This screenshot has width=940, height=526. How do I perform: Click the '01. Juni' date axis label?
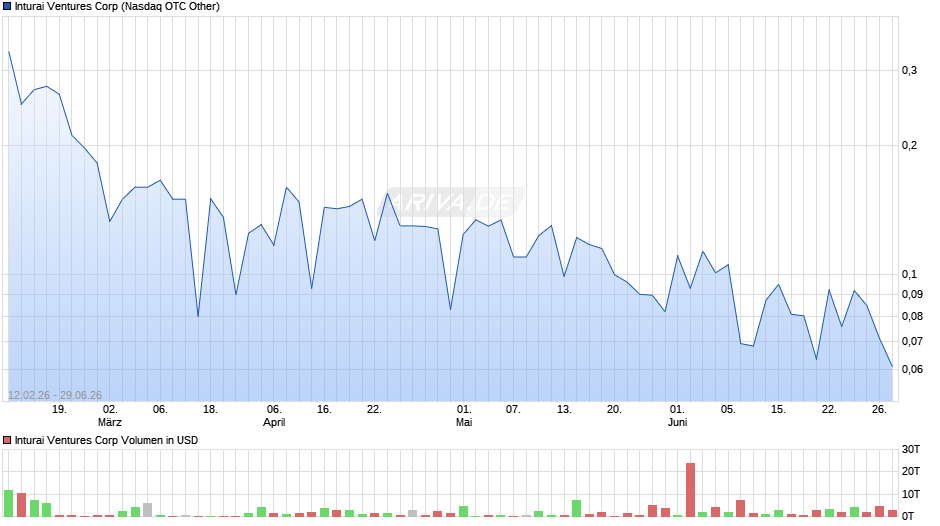(677, 416)
